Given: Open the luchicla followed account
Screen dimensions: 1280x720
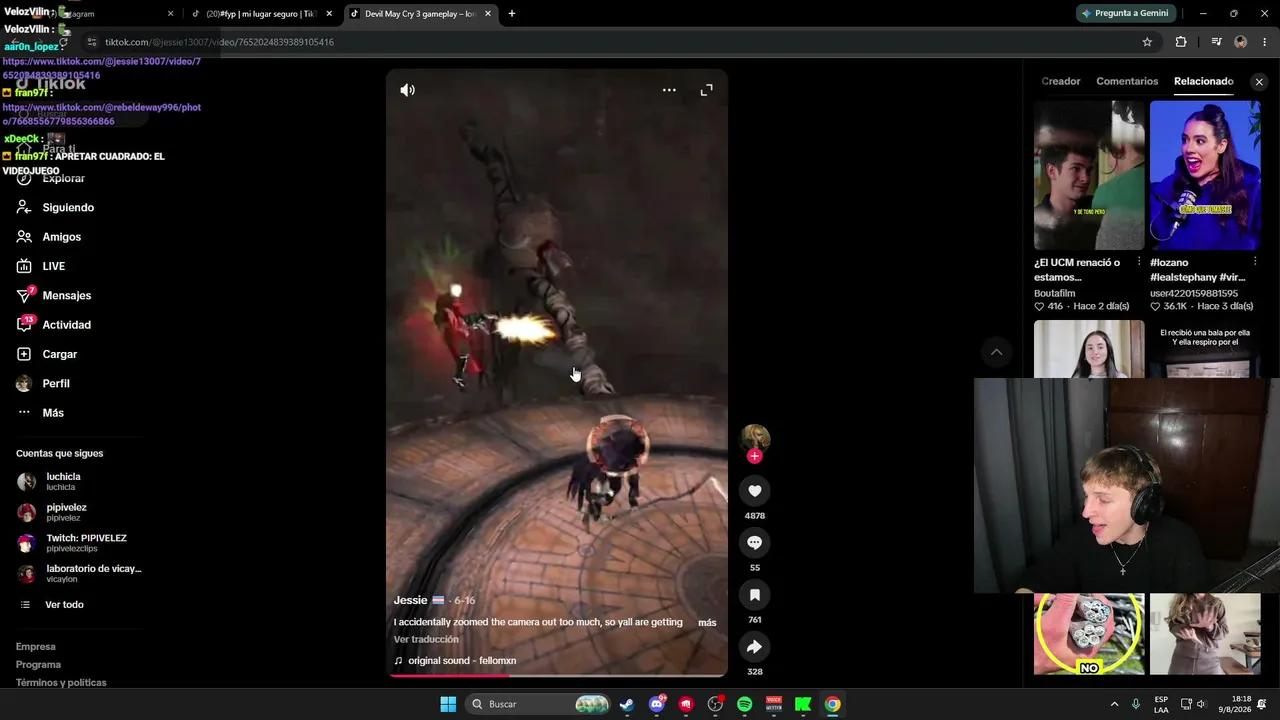Looking at the screenshot, I should pos(63,481).
